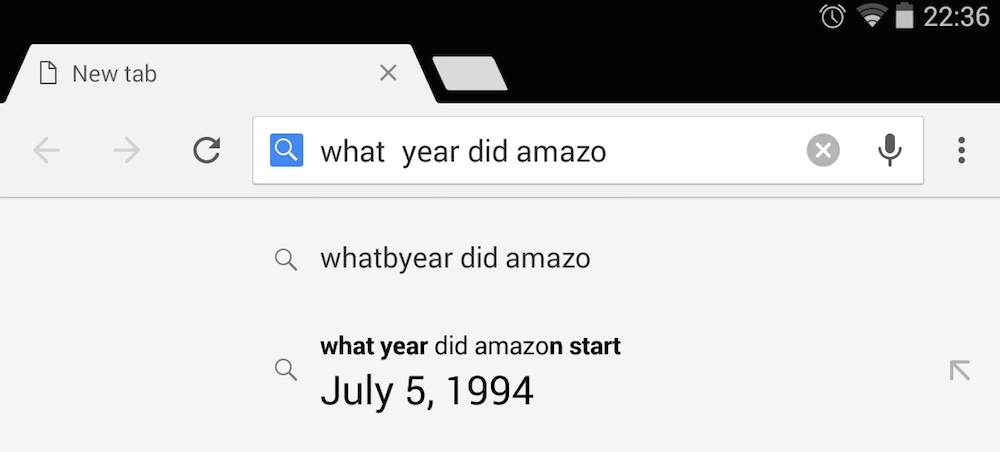Open the three-dot overflow menu
Screen dimensions: 1000x452
[961, 151]
